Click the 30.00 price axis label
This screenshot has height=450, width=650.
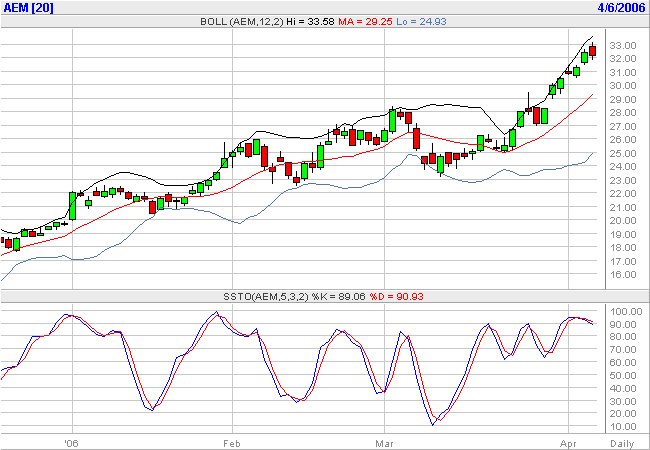pyautogui.click(x=623, y=86)
